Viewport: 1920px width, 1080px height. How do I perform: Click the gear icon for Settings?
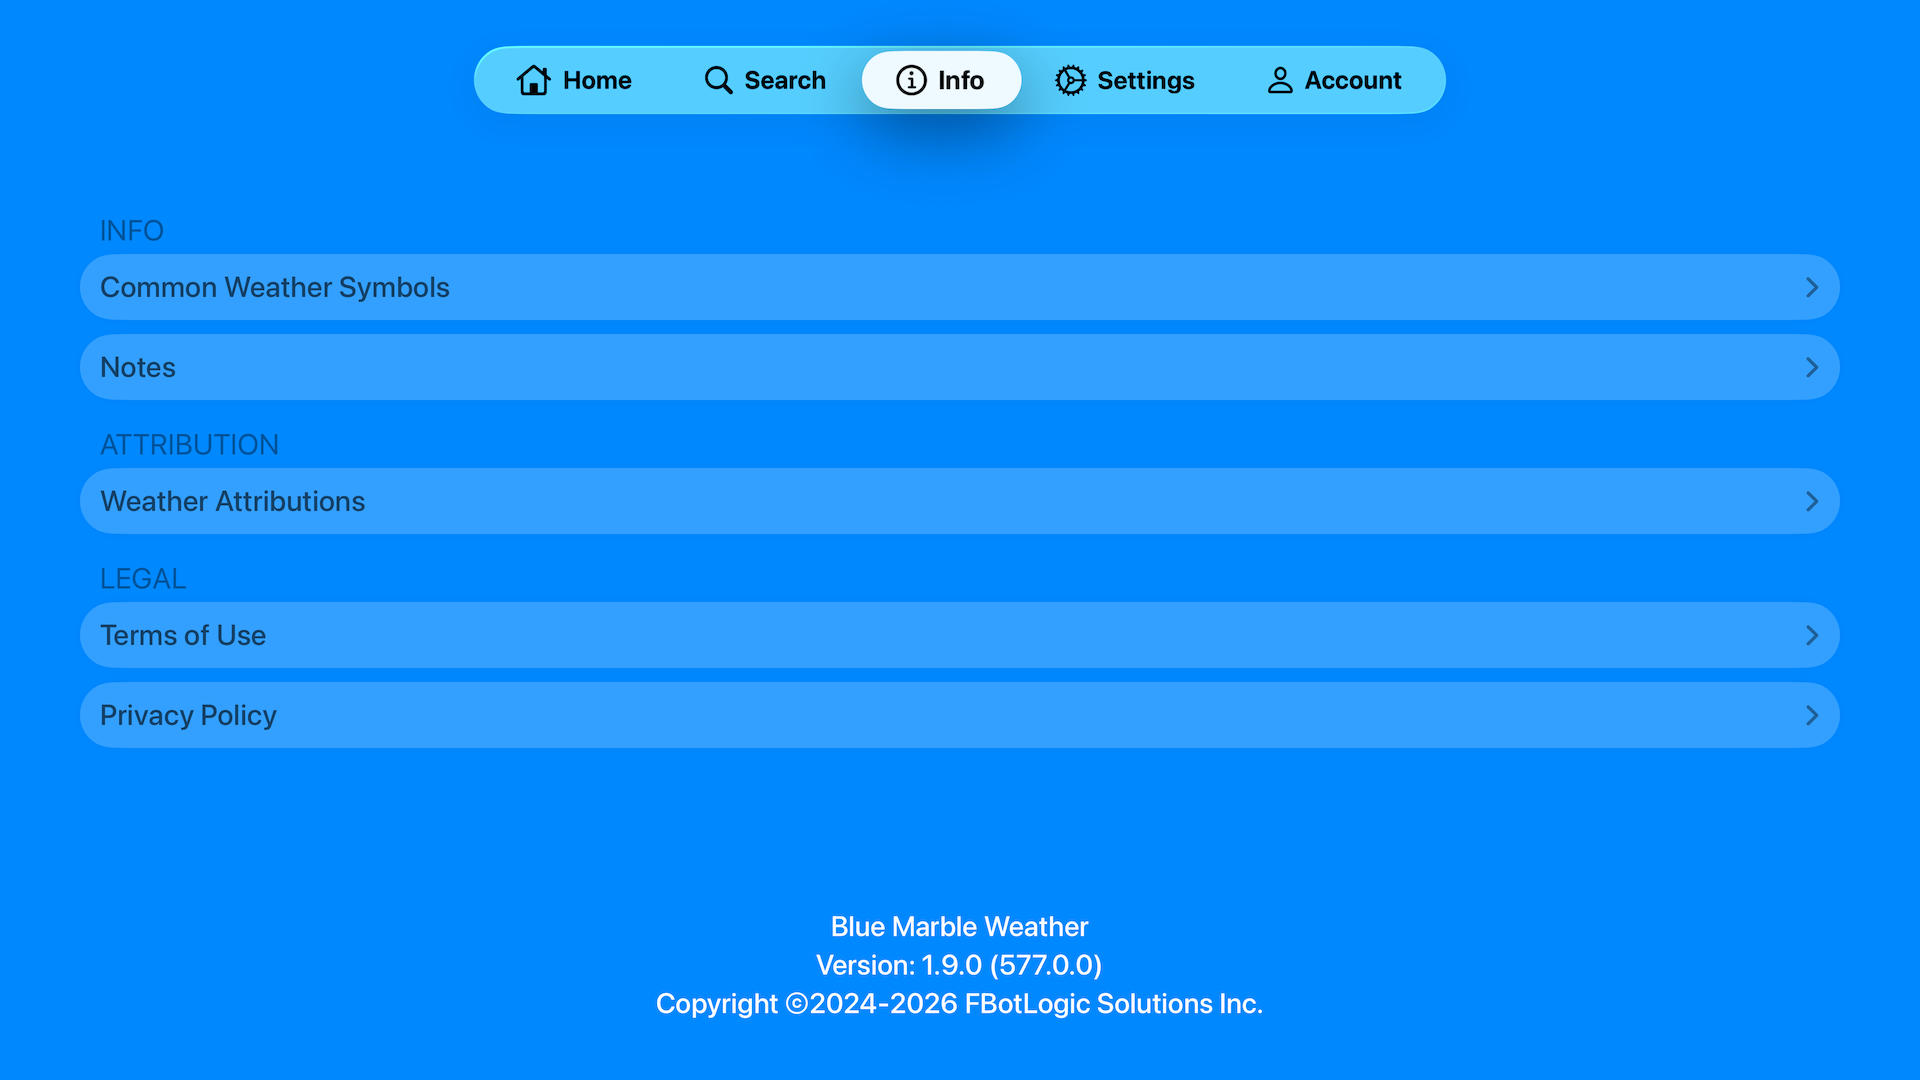point(1070,80)
